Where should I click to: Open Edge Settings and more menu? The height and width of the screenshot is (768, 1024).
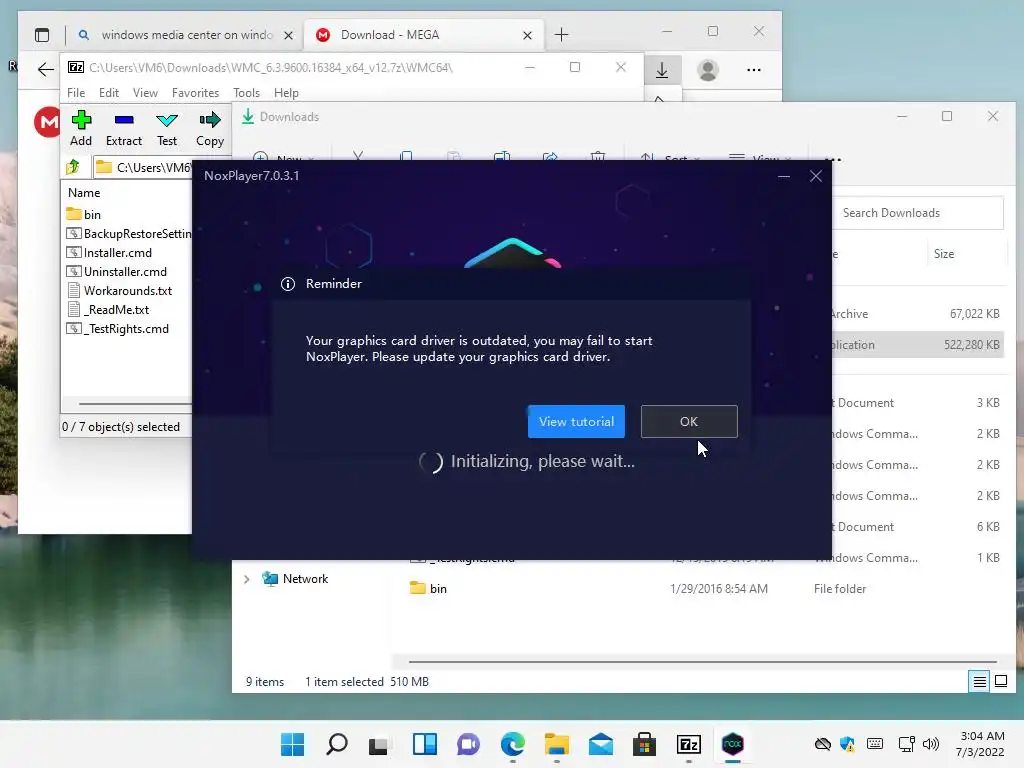(x=754, y=70)
